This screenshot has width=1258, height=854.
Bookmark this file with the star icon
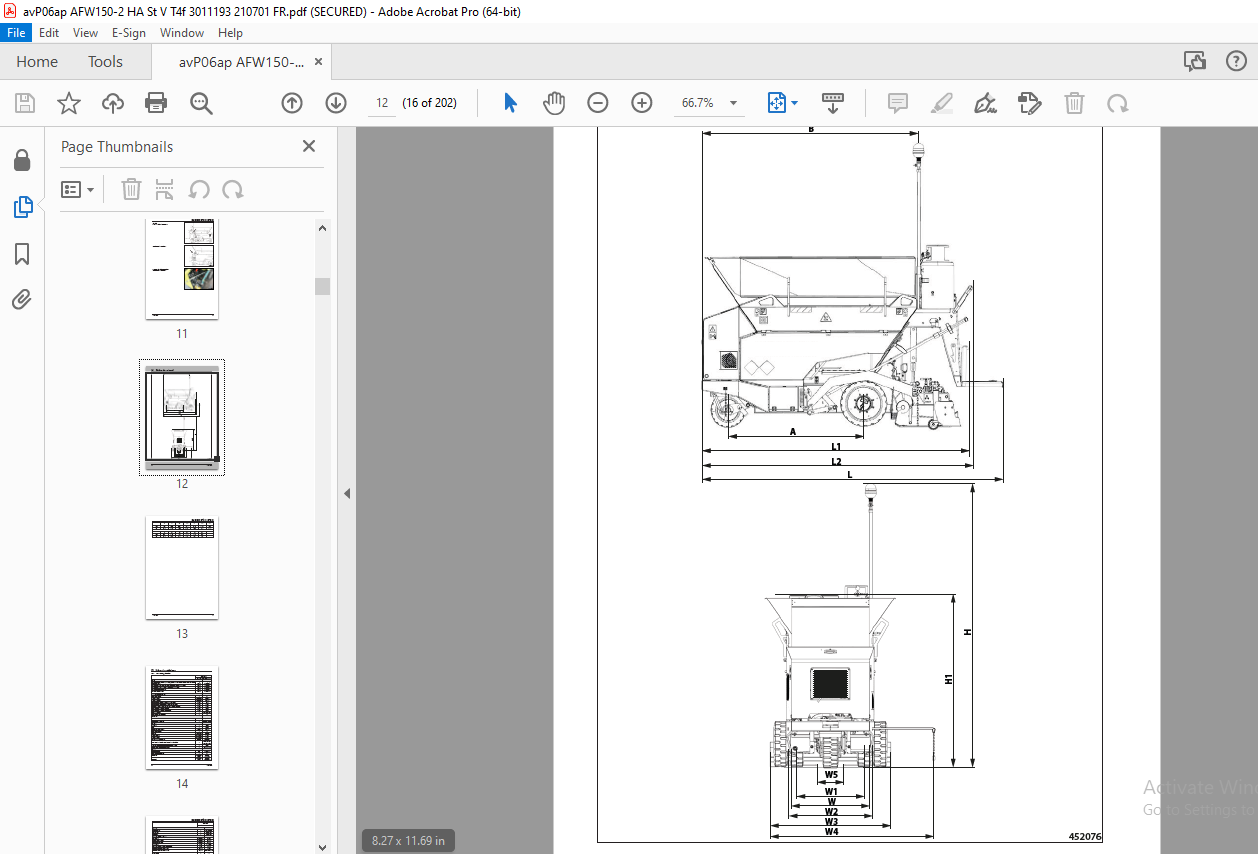tap(69, 103)
